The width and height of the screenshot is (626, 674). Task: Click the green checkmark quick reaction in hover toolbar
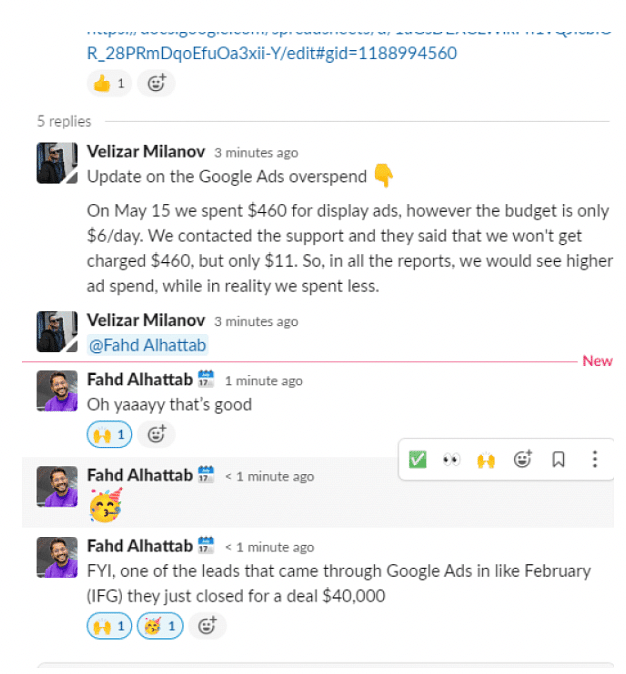click(418, 459)
